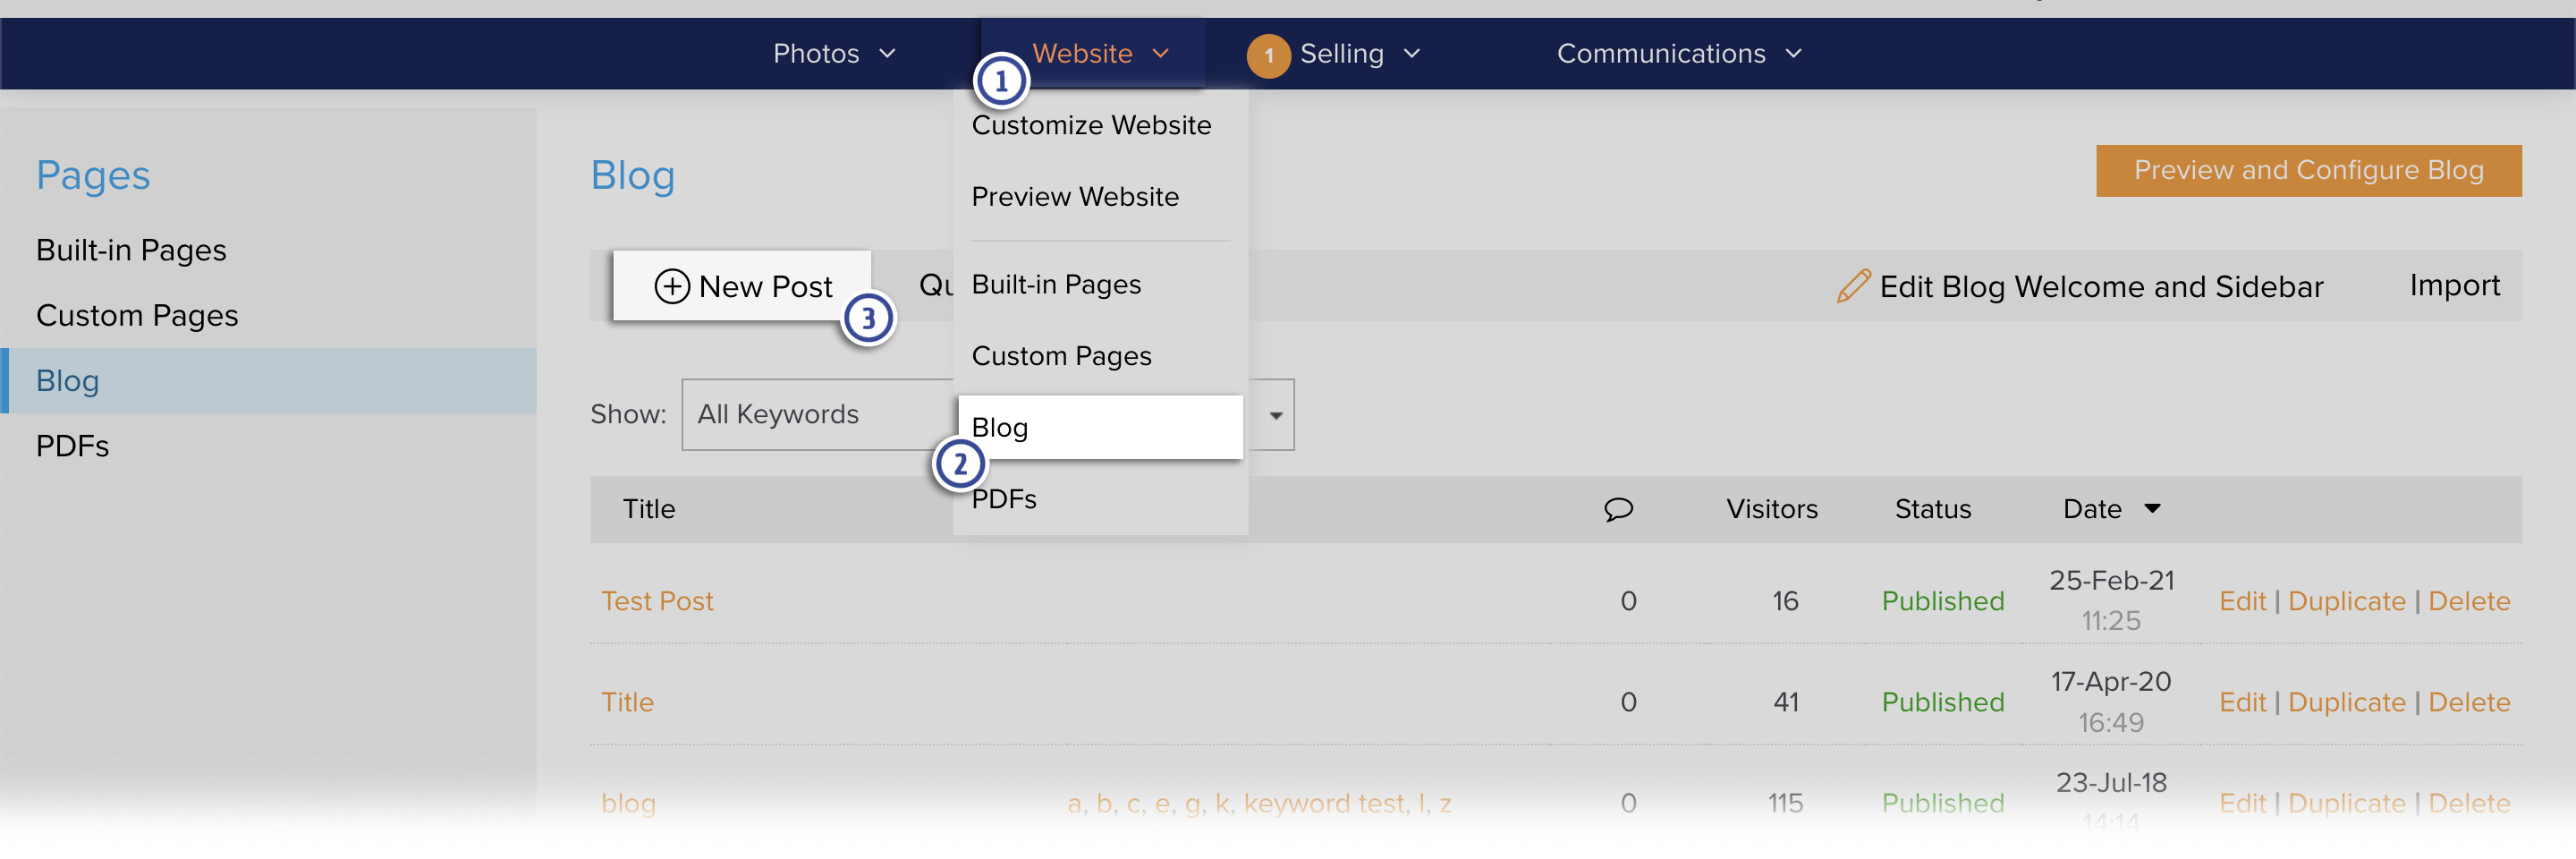Select Custom Pages in the Website dropdown
This screenshot has width=2576, height=859.
pos(1061,356)
